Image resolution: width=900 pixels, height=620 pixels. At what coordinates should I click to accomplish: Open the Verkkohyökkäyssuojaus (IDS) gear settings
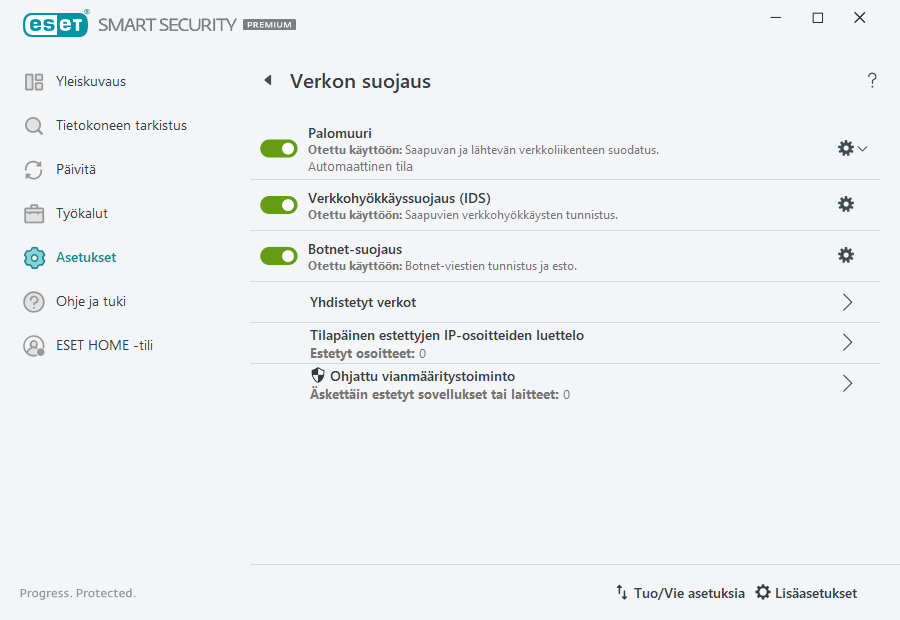[846, 204]
